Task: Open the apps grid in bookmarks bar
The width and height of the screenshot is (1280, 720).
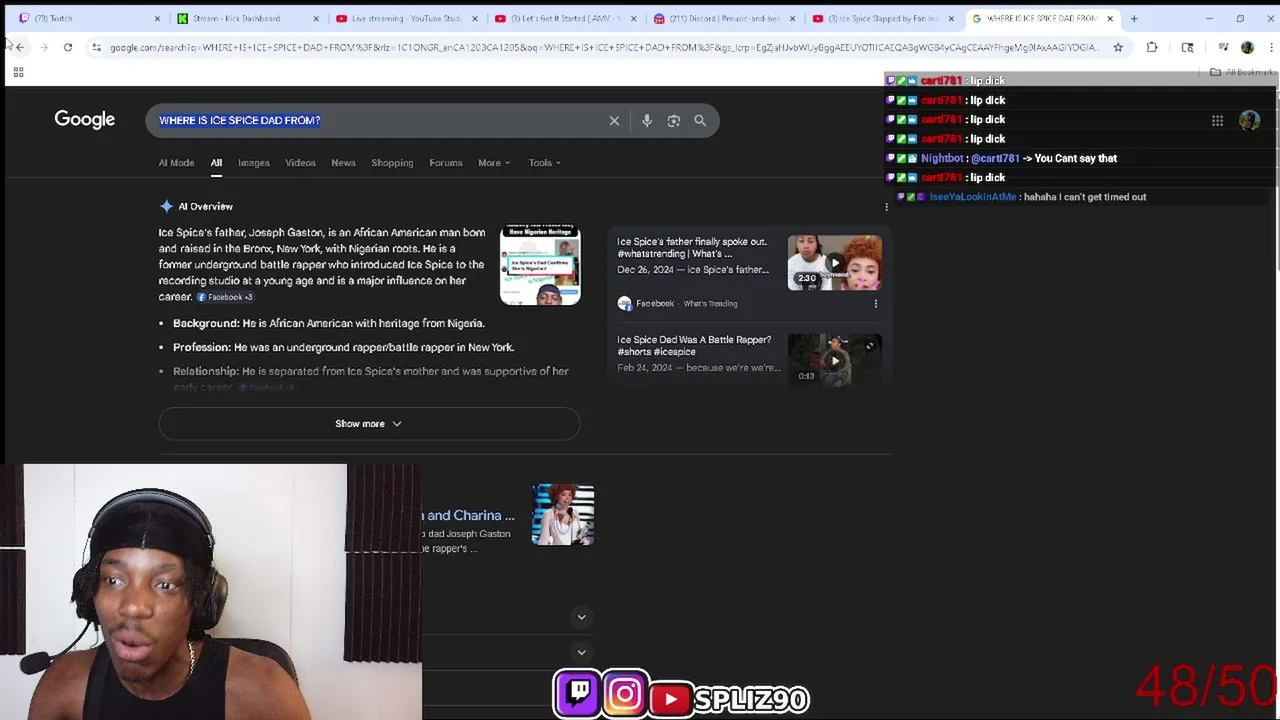Action: point(18,72)
